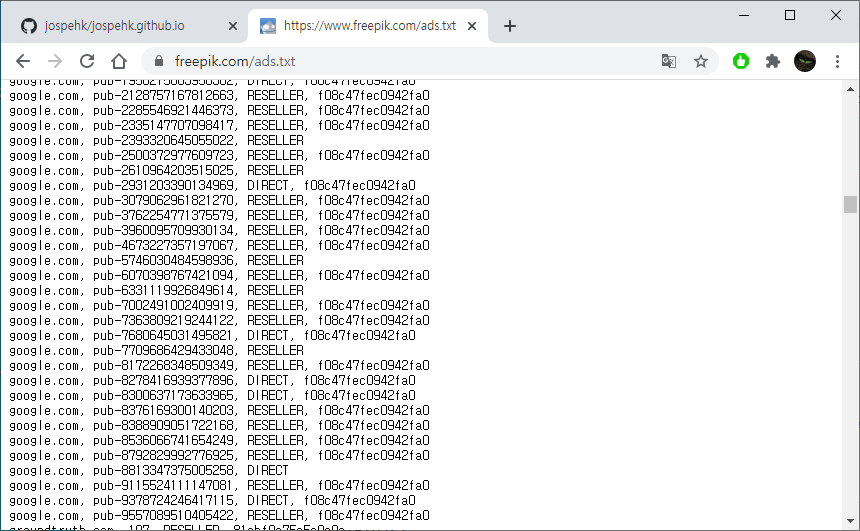The image size is (860, 531).
Task: Click text pub-2610964203515025
Action: (x=165, y=171)
